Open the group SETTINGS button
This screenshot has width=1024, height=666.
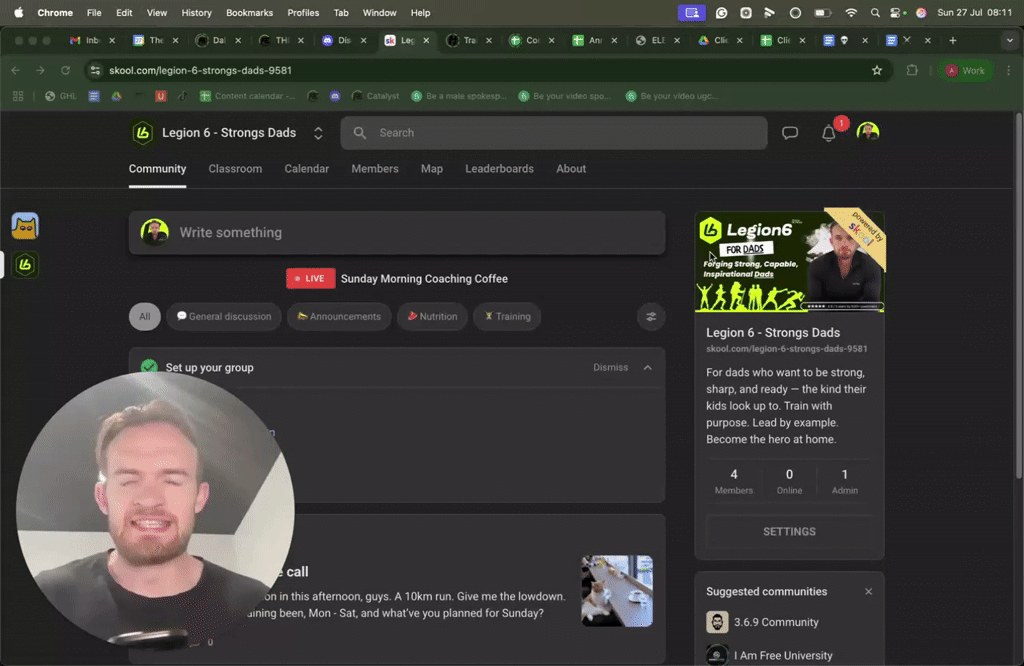790,531
